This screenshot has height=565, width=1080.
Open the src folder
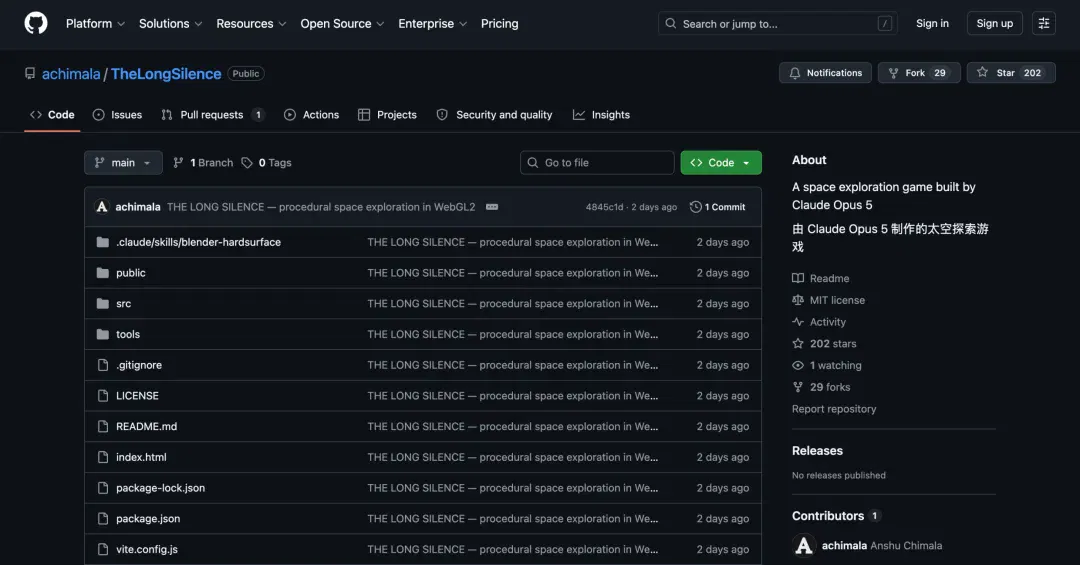123,304
